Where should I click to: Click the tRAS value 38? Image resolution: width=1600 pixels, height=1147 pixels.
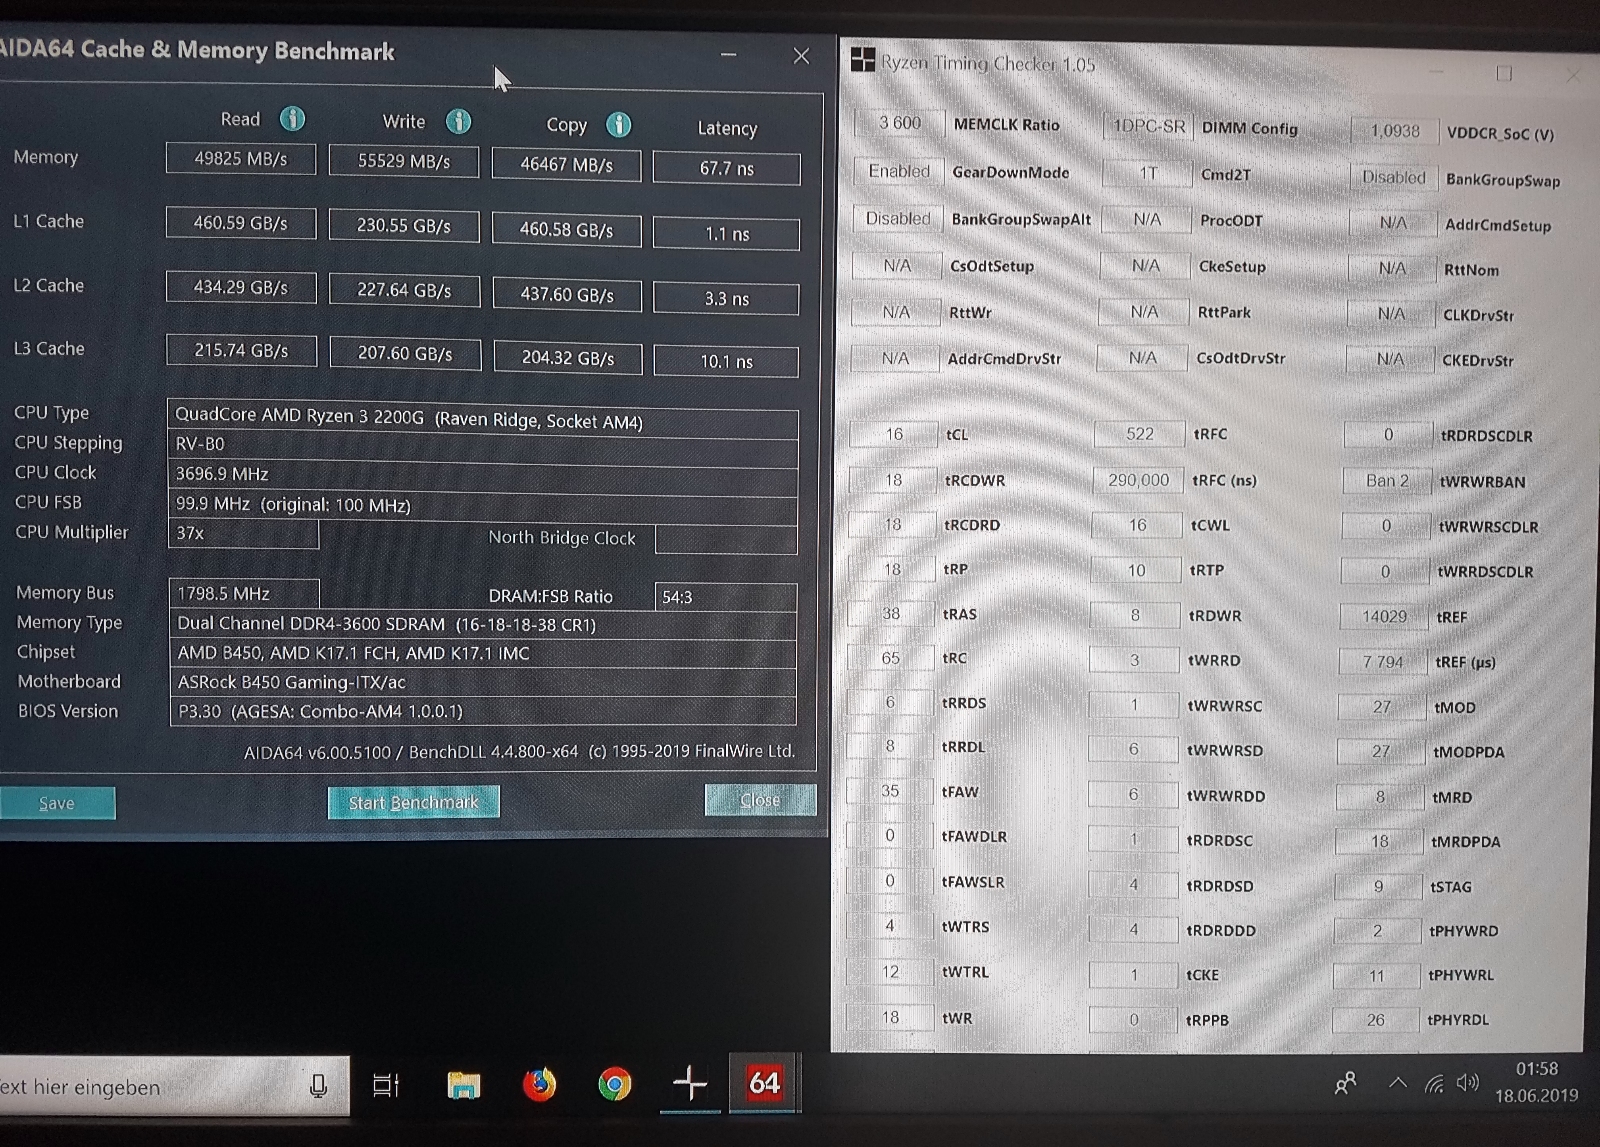click(891, 614)
